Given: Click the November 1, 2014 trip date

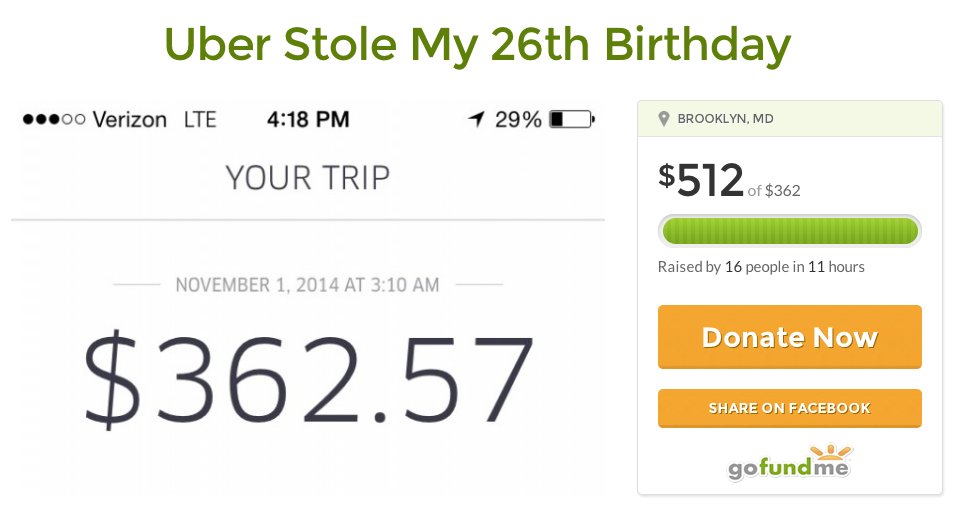Looking at the screenshot, I should [307, 285].
